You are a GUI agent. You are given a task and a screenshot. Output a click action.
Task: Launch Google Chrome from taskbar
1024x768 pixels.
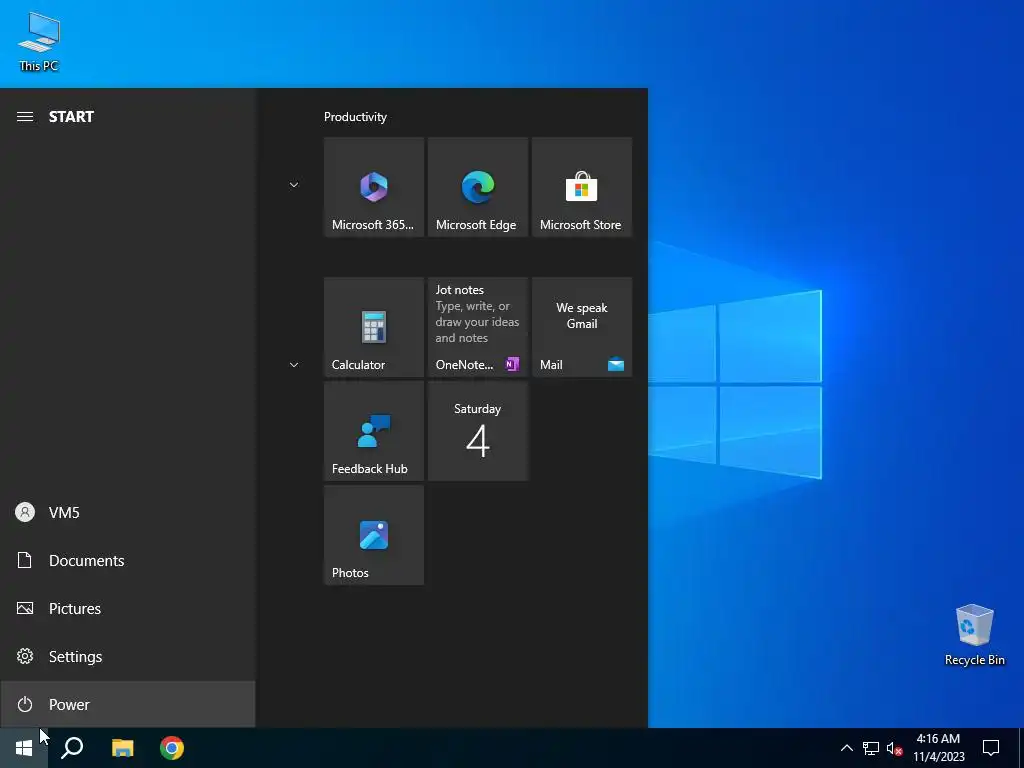(x=172, y=748)
